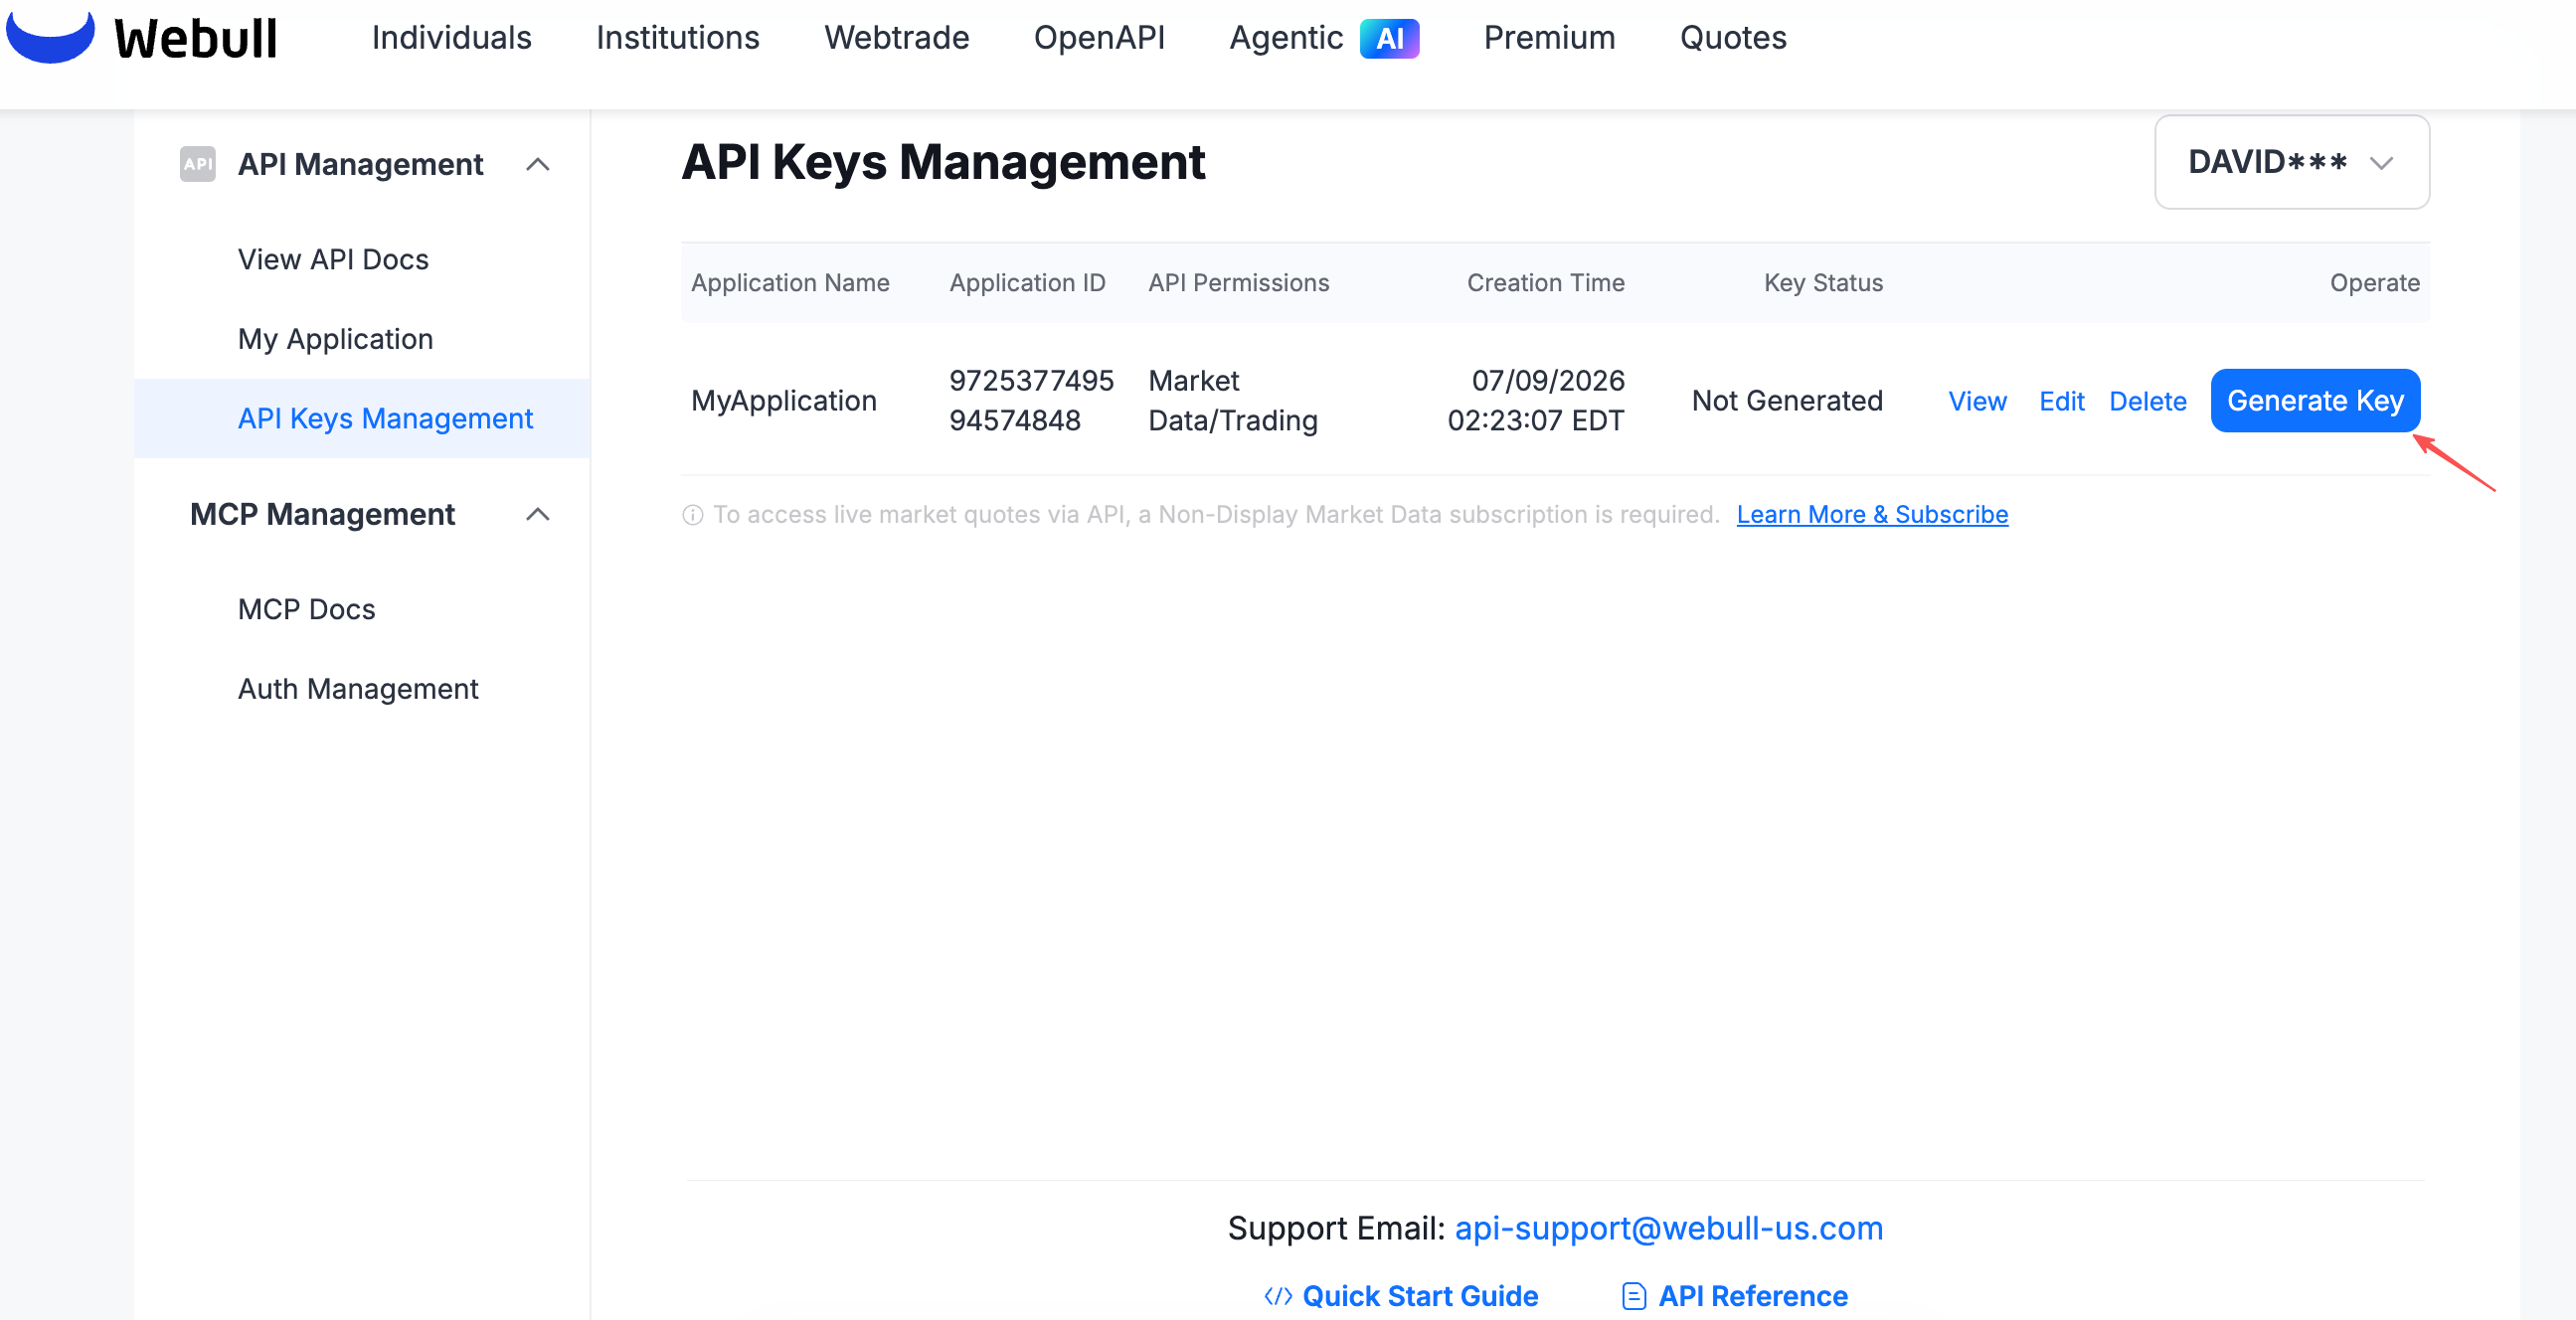Click the Quick Start Guide code icon
This screenshot has height=1320, width=2576.
click(1277, 1296)
